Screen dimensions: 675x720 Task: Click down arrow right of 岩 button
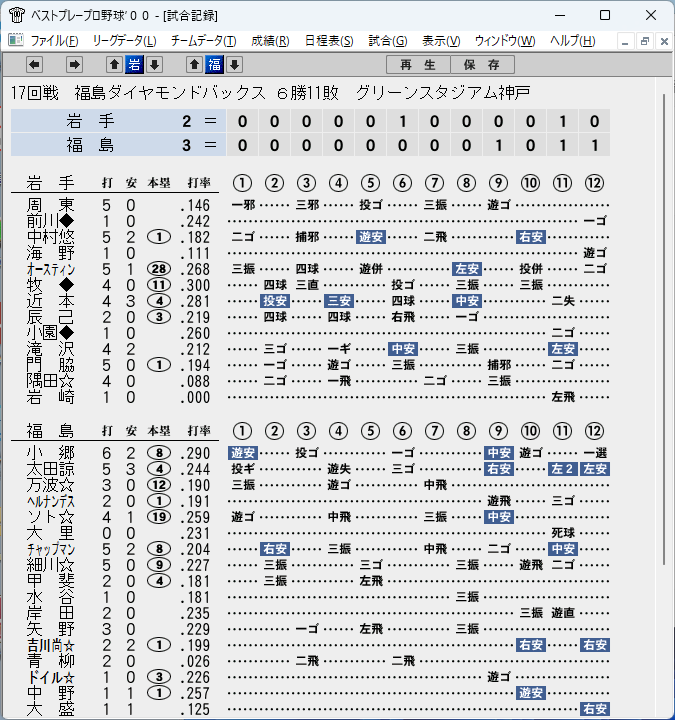(154, 65)
